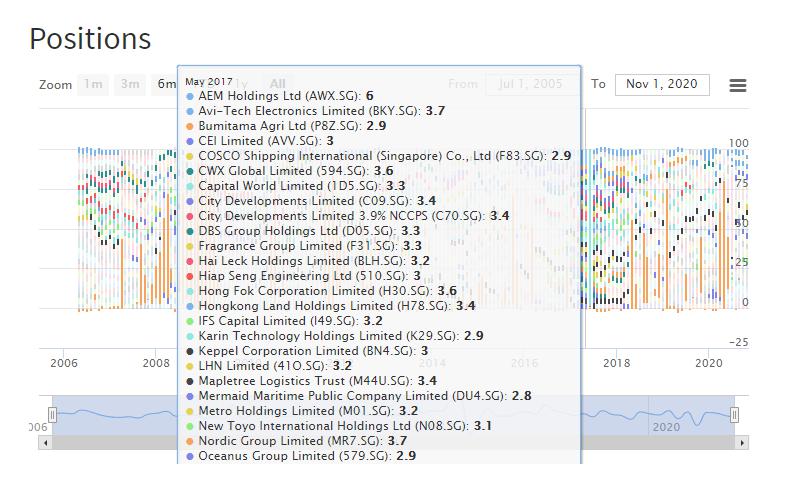Image resolution: width=790 pixels, height=481 pixels.
Task: Click the To date field
Action: pyautogui.click(x=661, y=85)
